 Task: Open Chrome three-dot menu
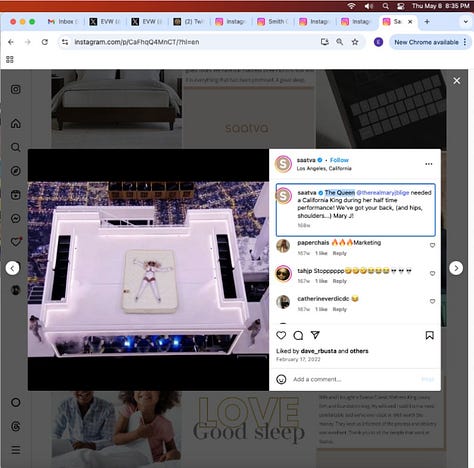pyautogui.click(x=465, y=42)
